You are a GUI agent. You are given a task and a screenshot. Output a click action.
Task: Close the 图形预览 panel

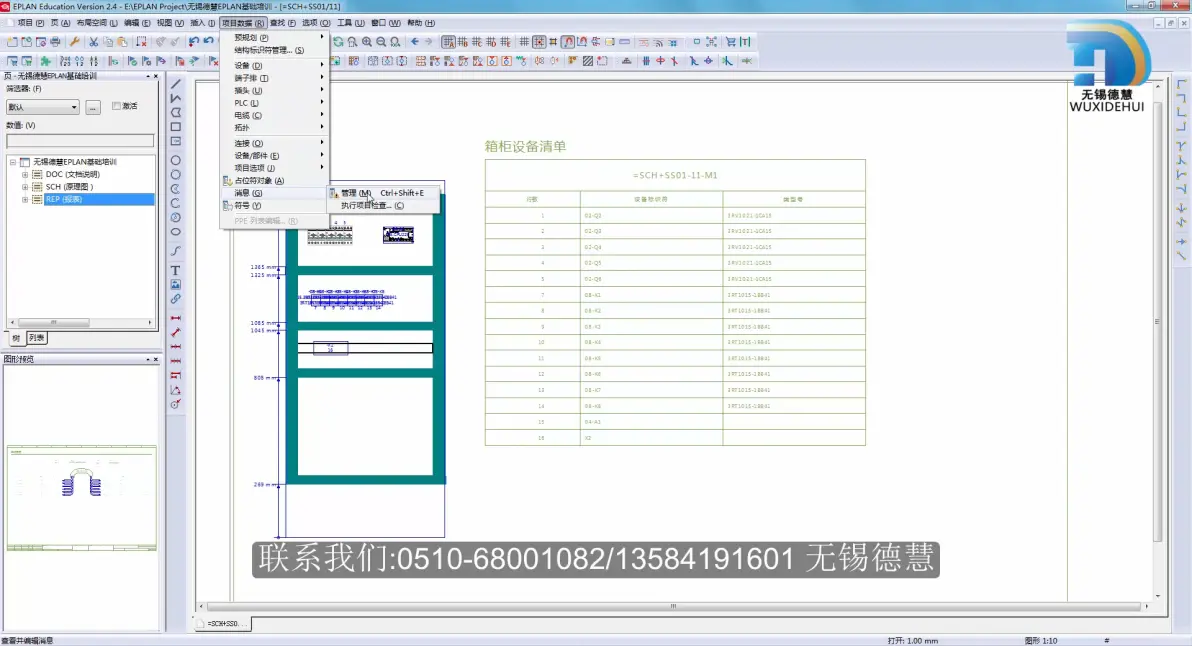(x=156, y=359)
